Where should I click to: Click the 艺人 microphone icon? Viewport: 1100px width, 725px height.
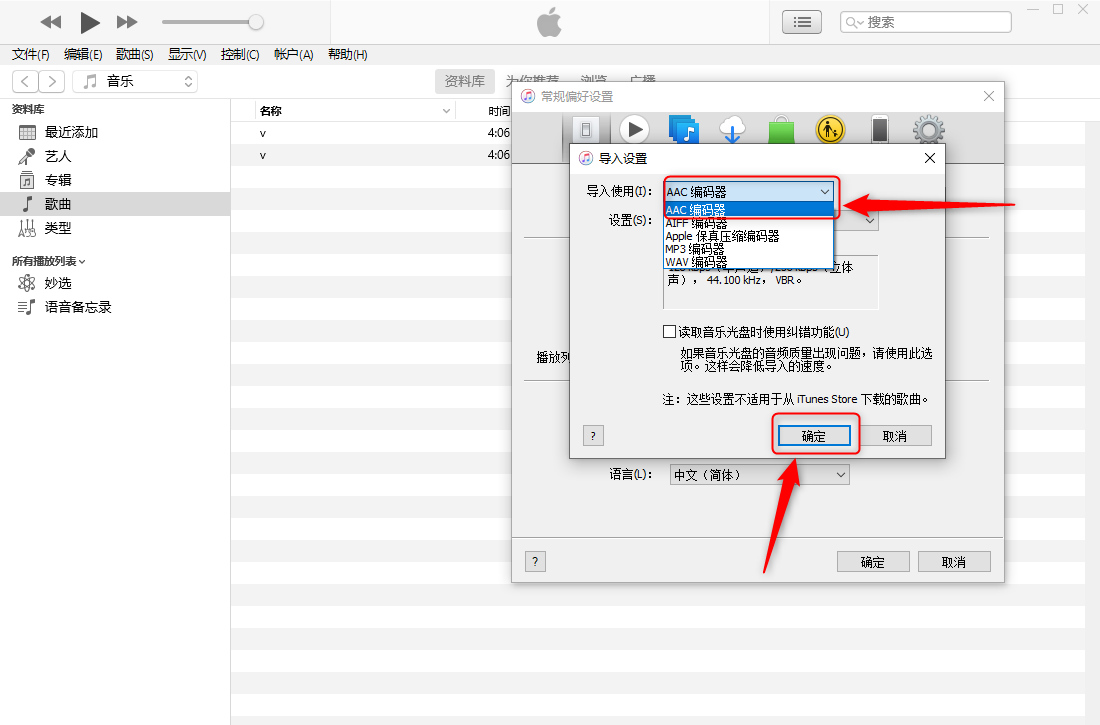[27, 157]
